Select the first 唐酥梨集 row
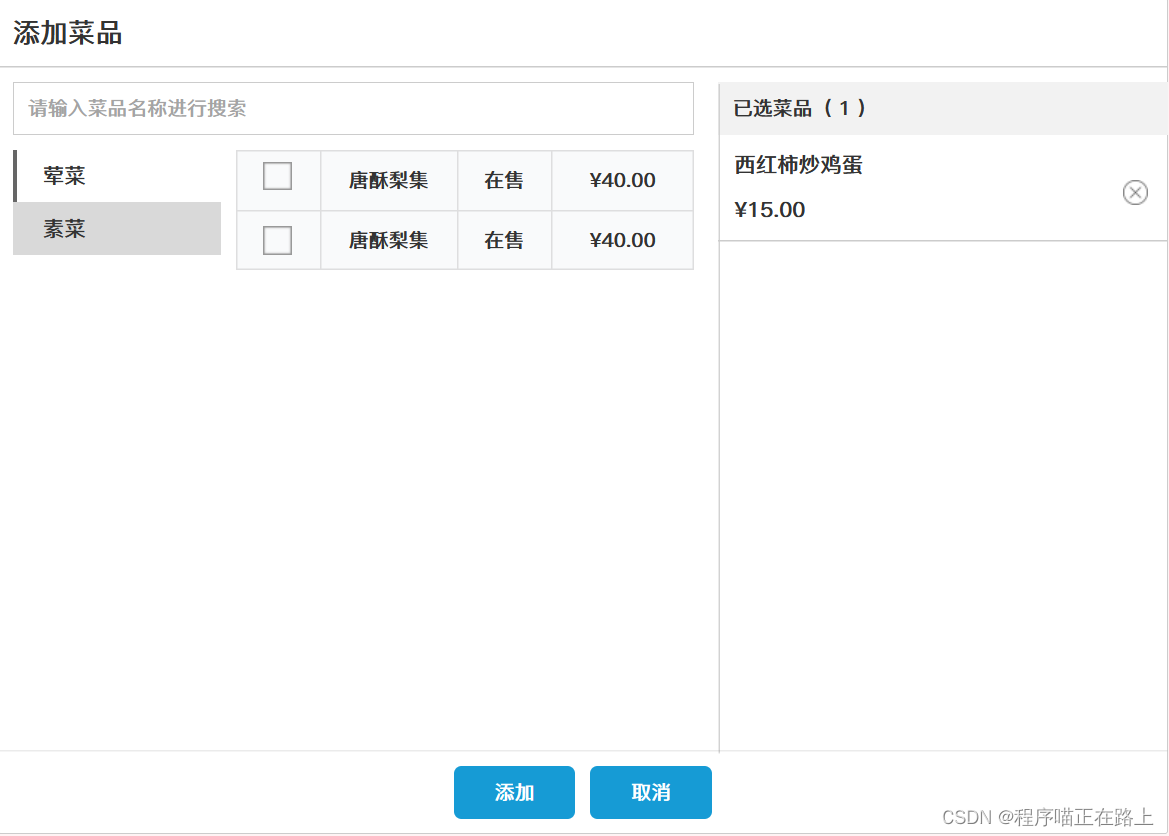The width and height of the screenshot is (1169, 836). tap(388, 179)
